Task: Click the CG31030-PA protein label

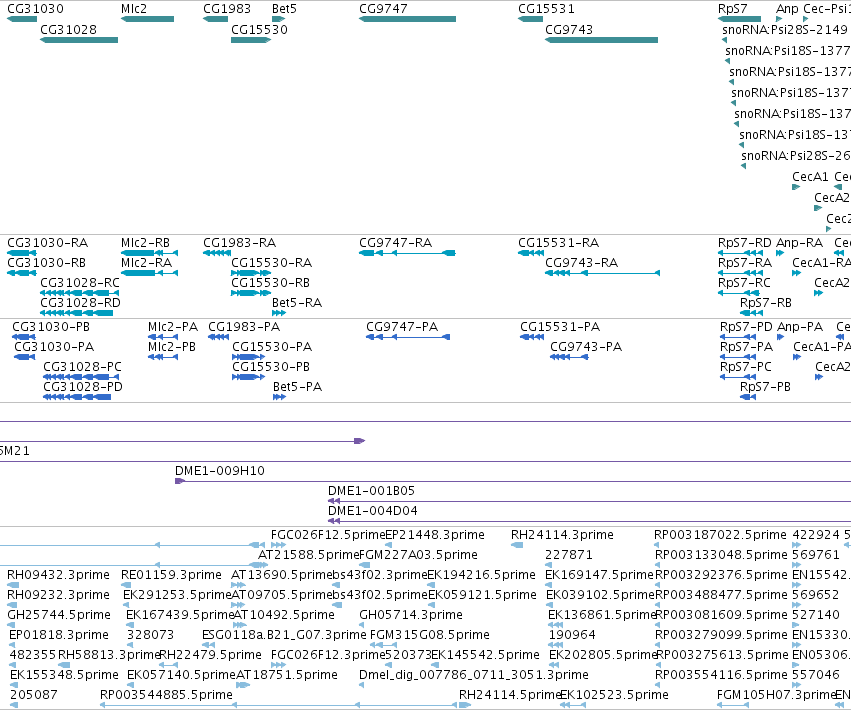Action: tap(54, 347)
